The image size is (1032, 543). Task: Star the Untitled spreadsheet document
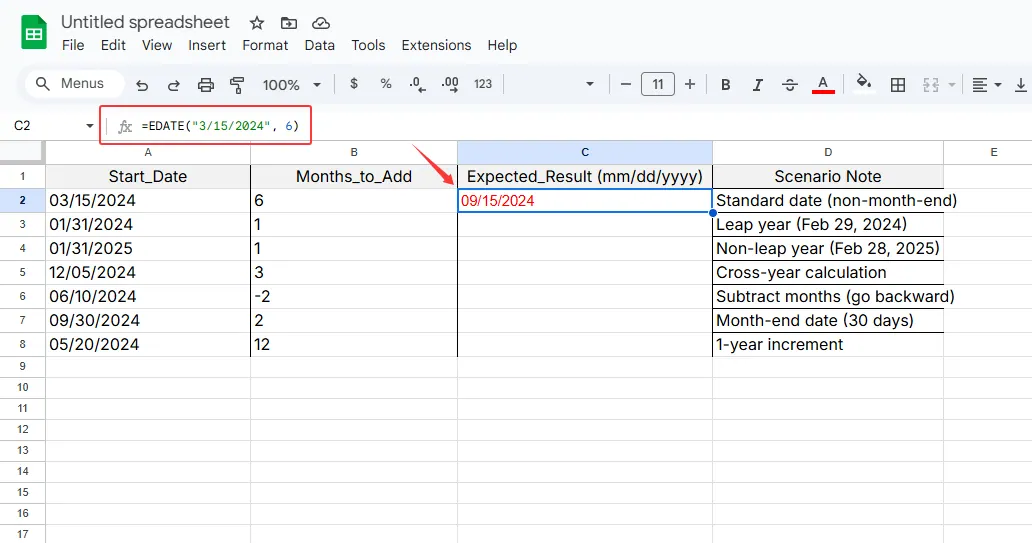(257, 23)
